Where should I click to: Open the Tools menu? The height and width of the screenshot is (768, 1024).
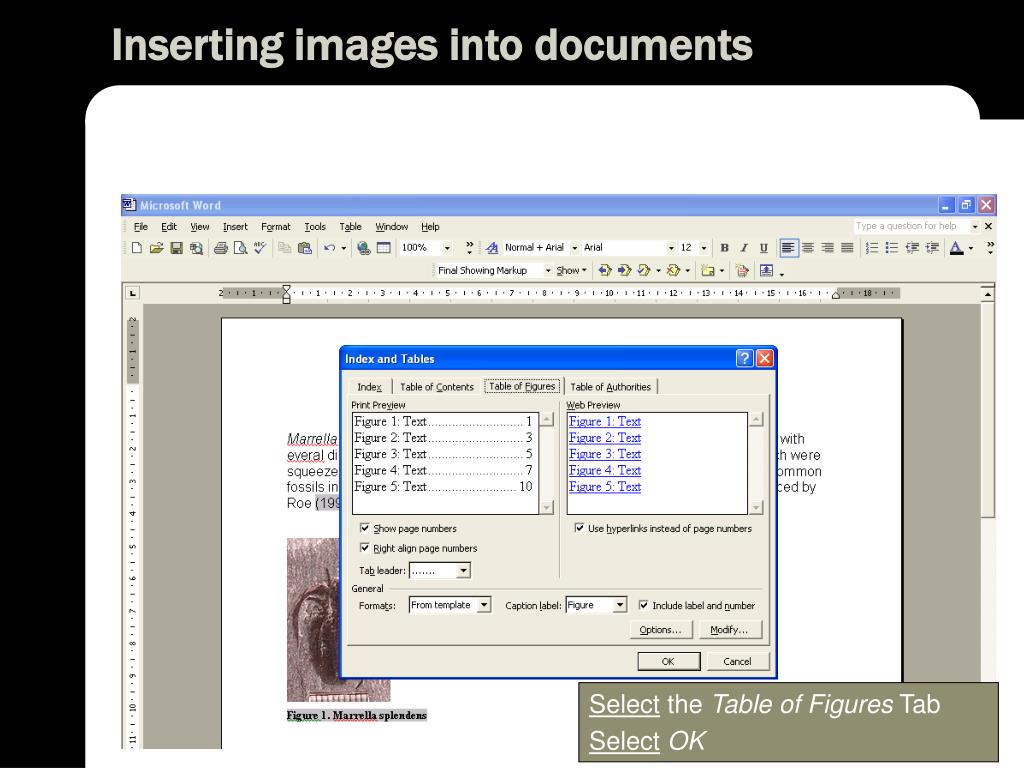click(x=315, y=227)
